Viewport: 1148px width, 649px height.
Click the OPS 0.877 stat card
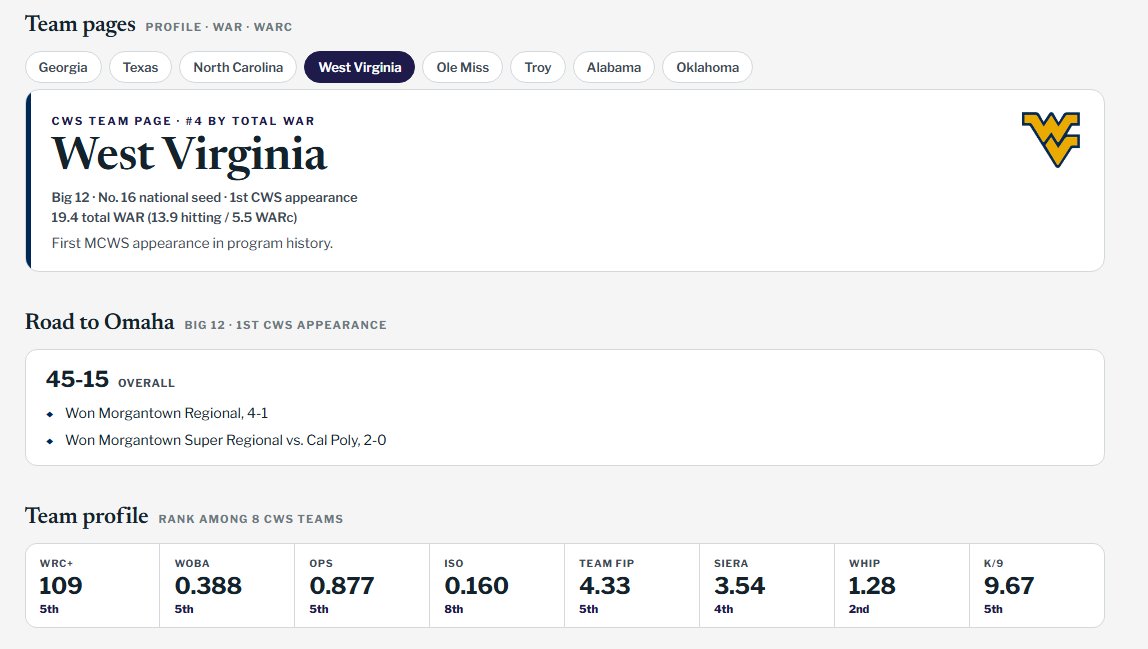(362, 585)
